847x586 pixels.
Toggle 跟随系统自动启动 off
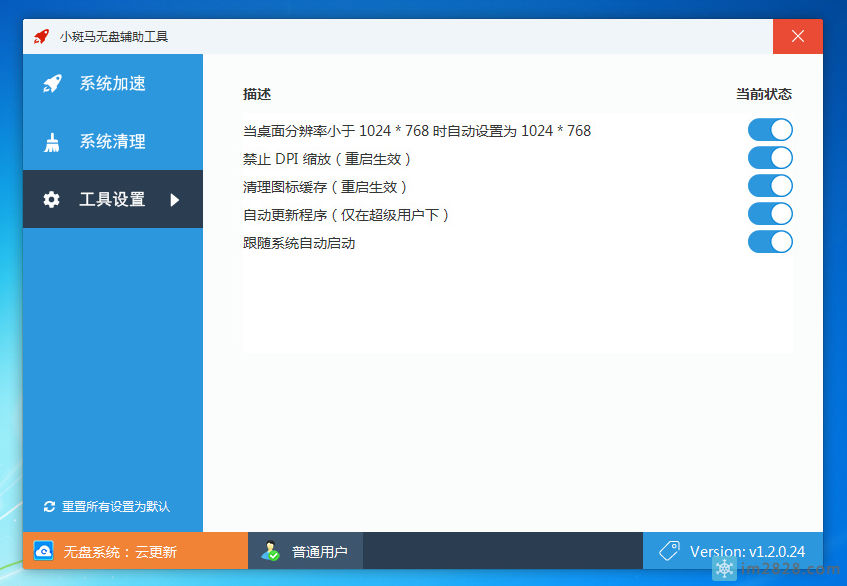point(770,242)
